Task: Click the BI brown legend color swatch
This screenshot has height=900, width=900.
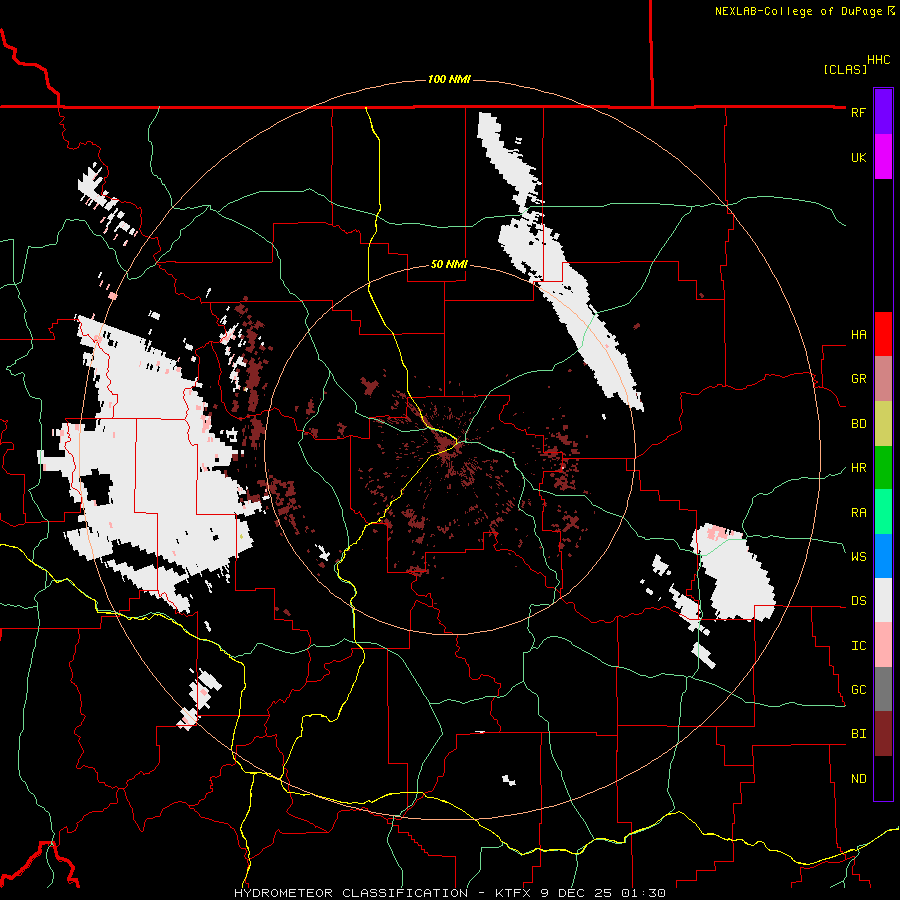Action: (x=883, y=734)
